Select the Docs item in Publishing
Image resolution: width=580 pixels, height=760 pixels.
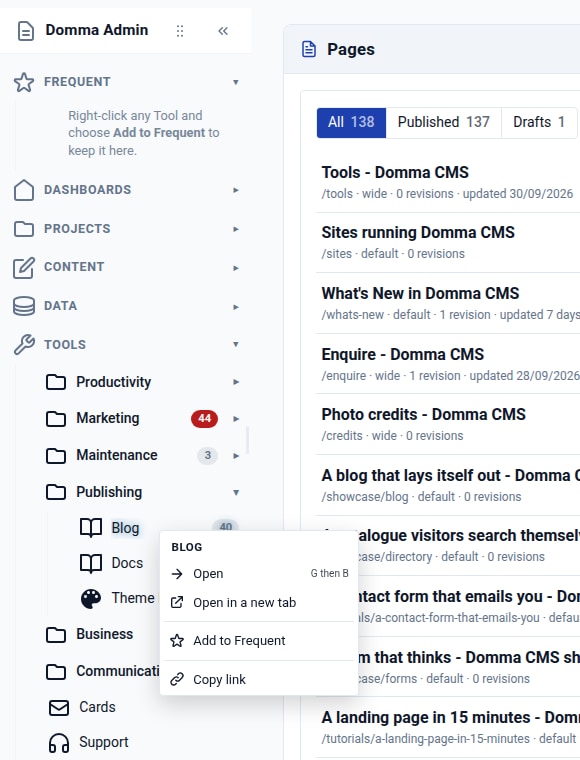[127, 563]
